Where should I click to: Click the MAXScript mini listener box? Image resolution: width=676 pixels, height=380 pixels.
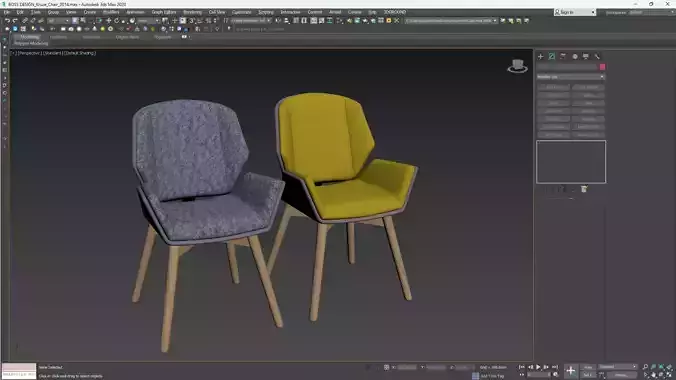(19, 371)
